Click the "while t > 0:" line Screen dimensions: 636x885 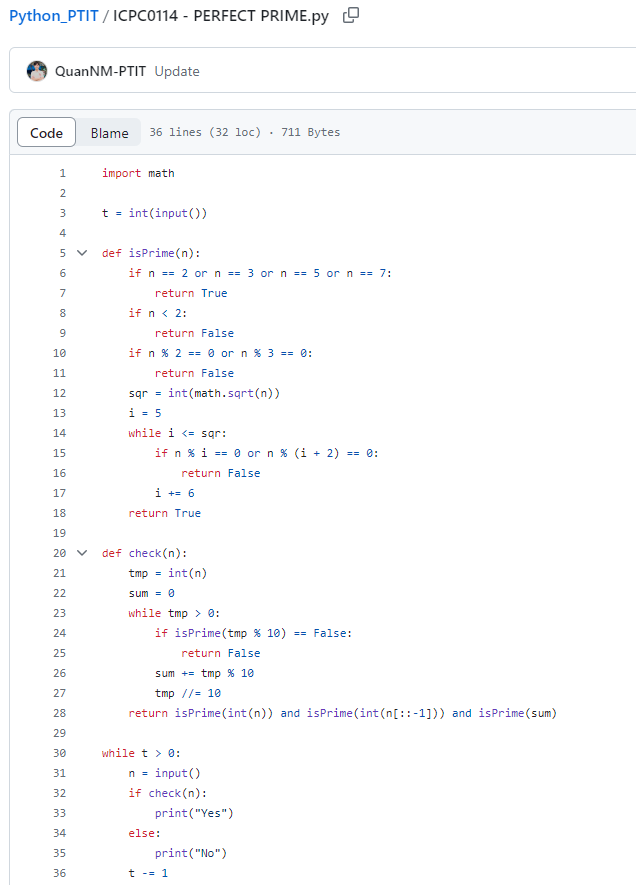(141, 753)
